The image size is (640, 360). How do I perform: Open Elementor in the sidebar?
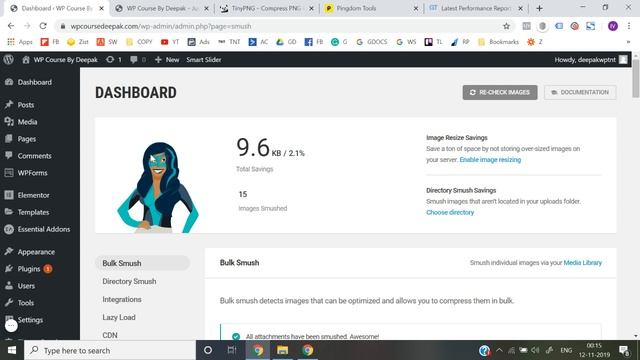click(33, 195)
